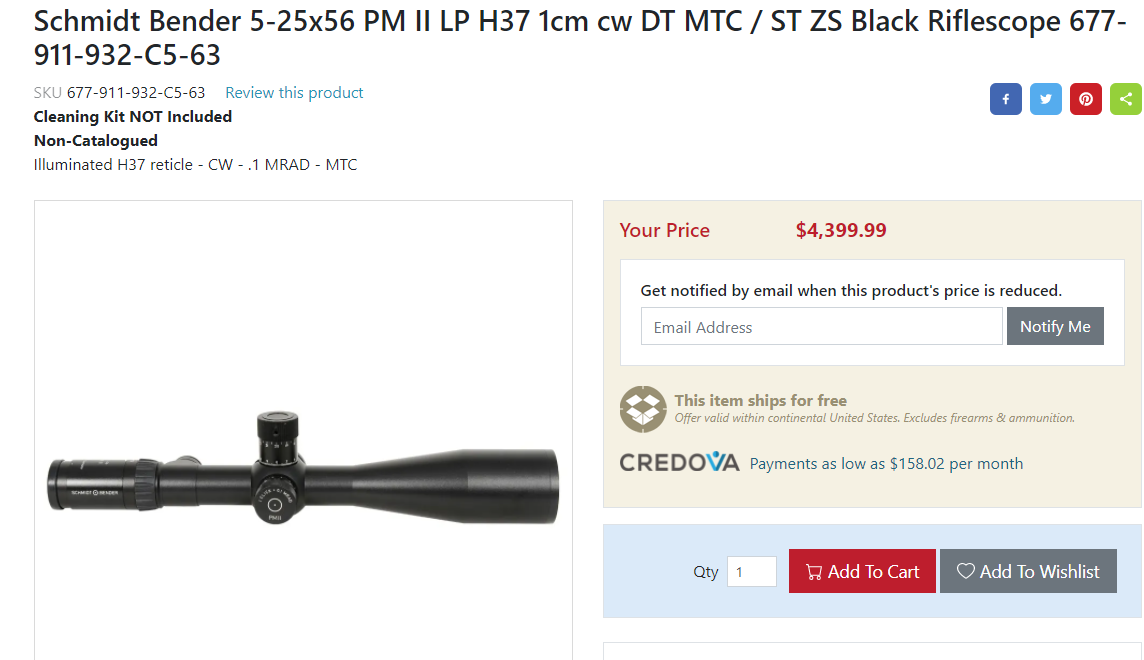1144x660 pixels.
Task: Click the $4,399.99 price
Action: click(841, 231)
